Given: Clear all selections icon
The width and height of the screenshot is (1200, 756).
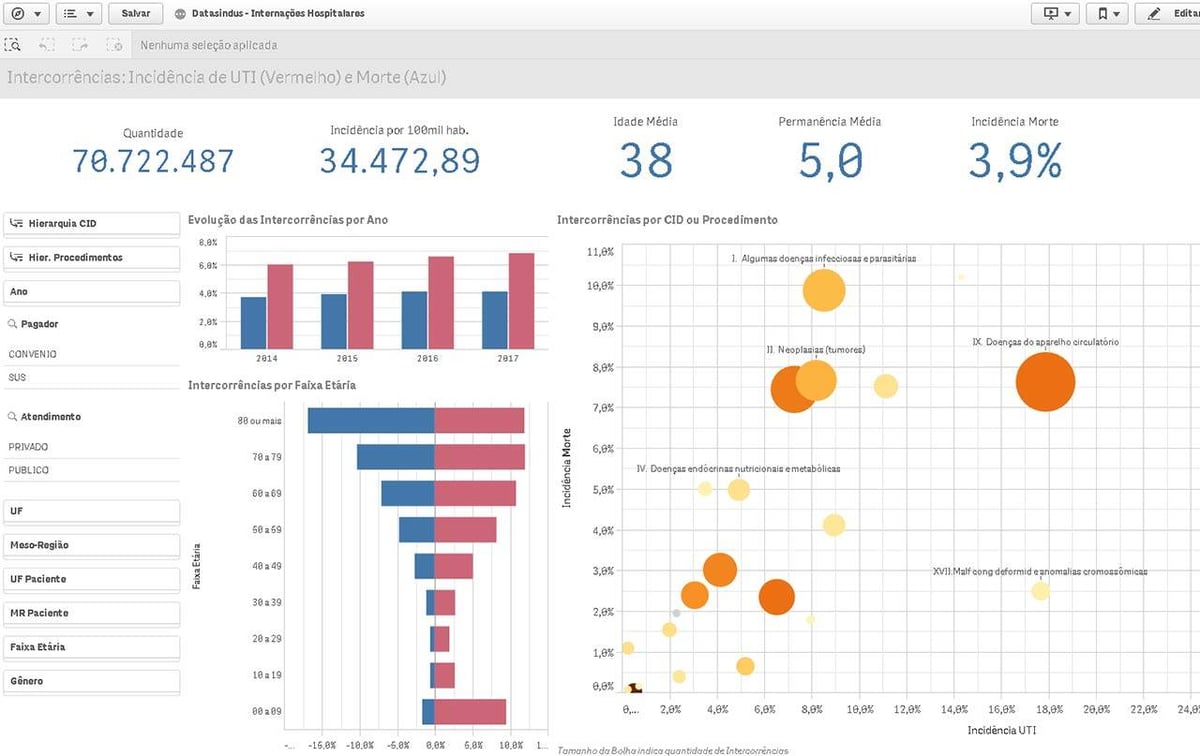Looking at the screenshot, I should [114, 45].
